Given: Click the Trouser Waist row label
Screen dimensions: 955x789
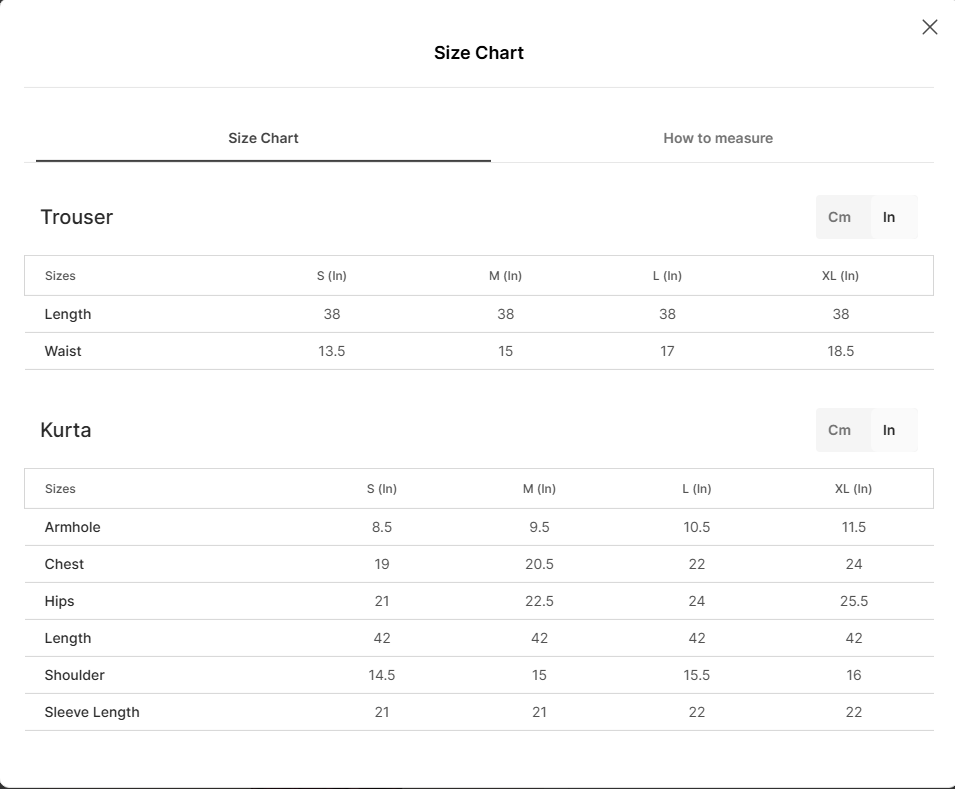Looking at the screenshot, I should click(63, 351).
